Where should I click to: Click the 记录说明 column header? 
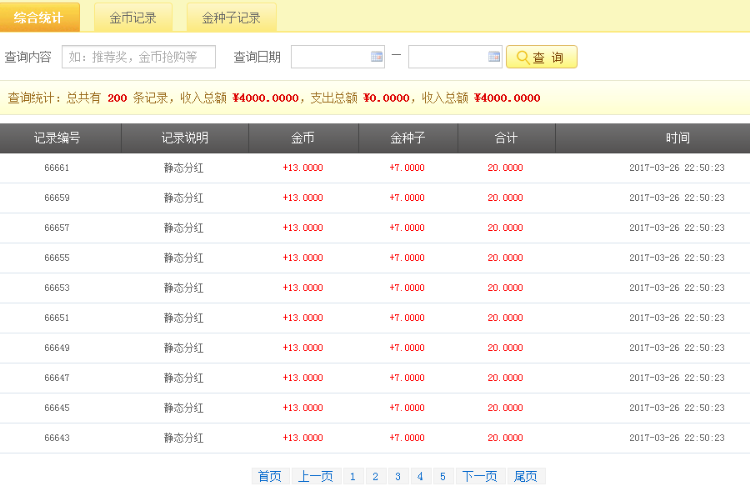185,138
